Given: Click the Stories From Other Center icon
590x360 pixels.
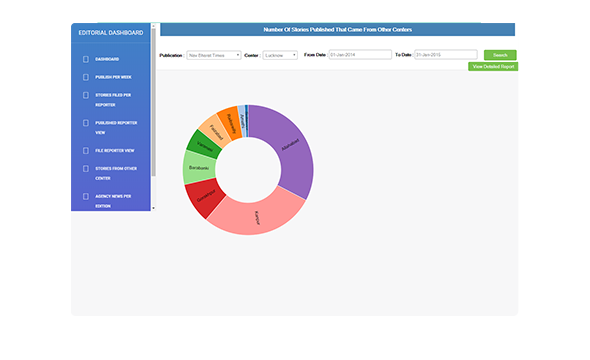Looking at the screenshot, I should (86, 169).
